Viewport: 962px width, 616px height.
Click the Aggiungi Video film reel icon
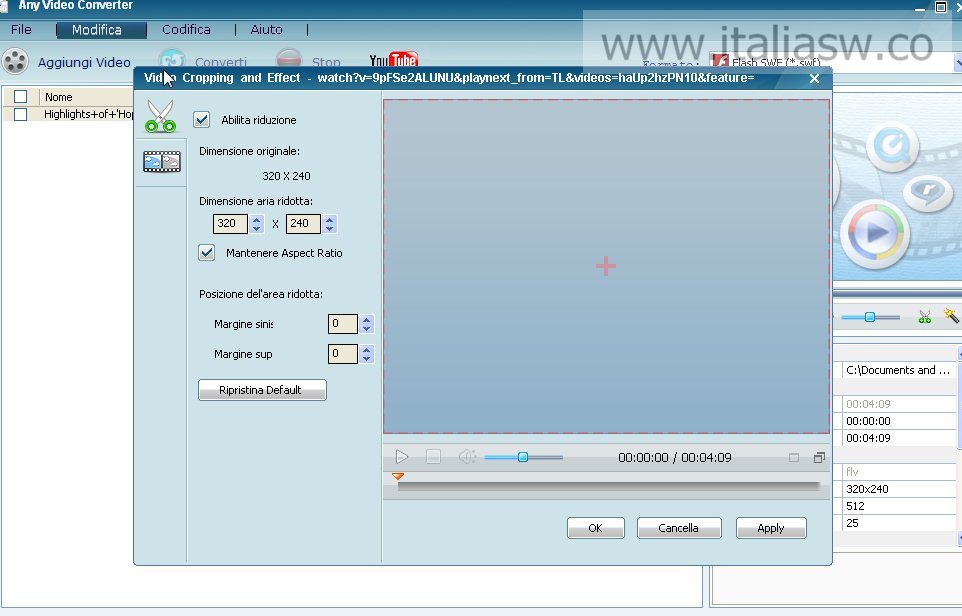[x=15, y=61]
